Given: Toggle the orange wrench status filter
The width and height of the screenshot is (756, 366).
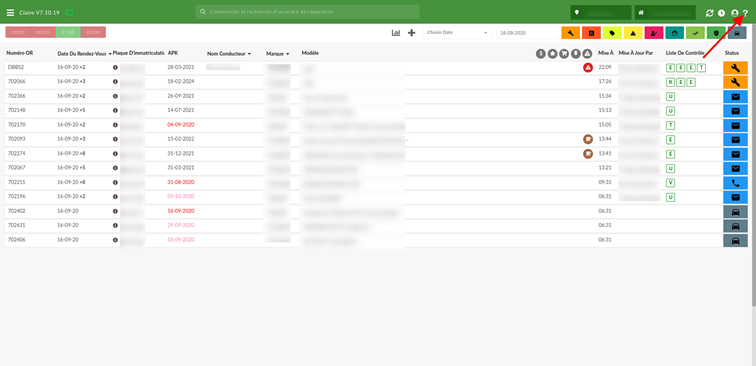Looking at the screenshot, I should 570,33.
